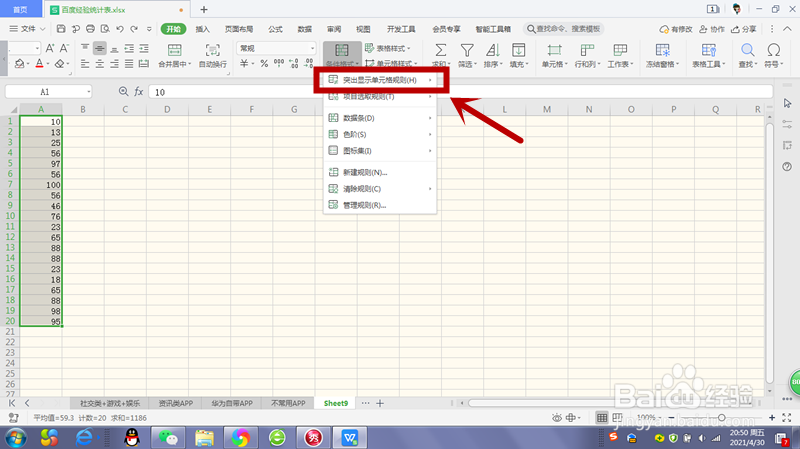Image resolution: width=800 pixels, height=449 pixels.
Task: Toggle vertical middle alignment button
Action: point(100,48)
